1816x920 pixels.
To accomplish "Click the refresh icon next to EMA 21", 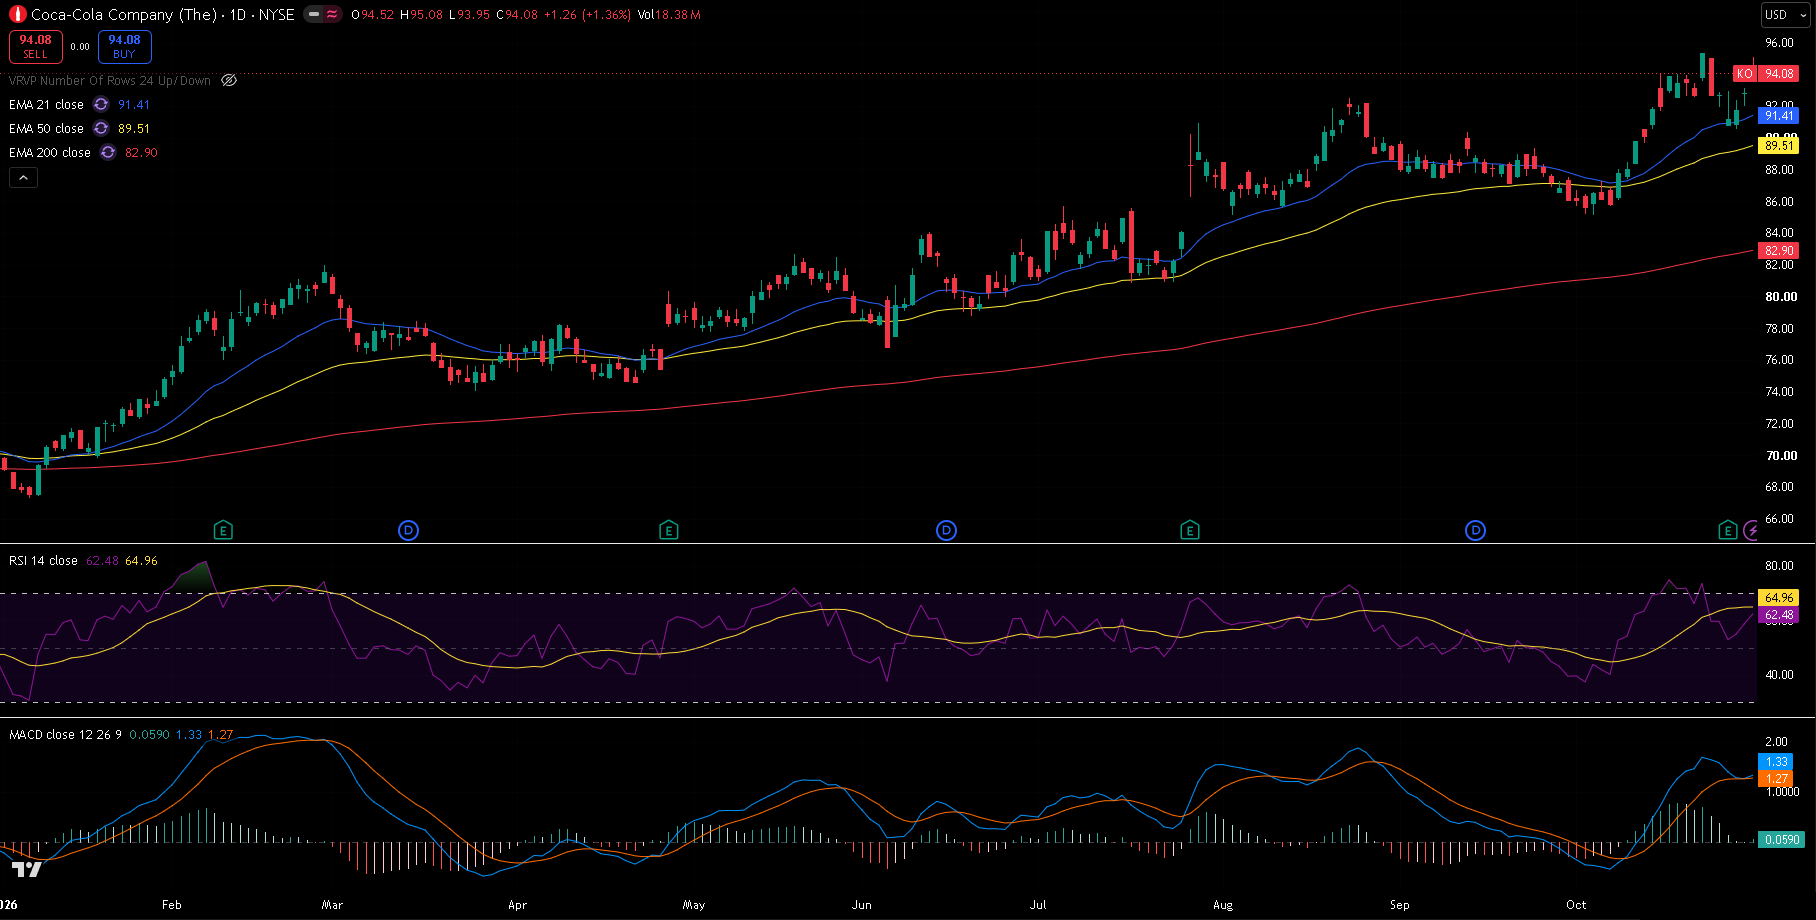I will [x=101, y=104].
